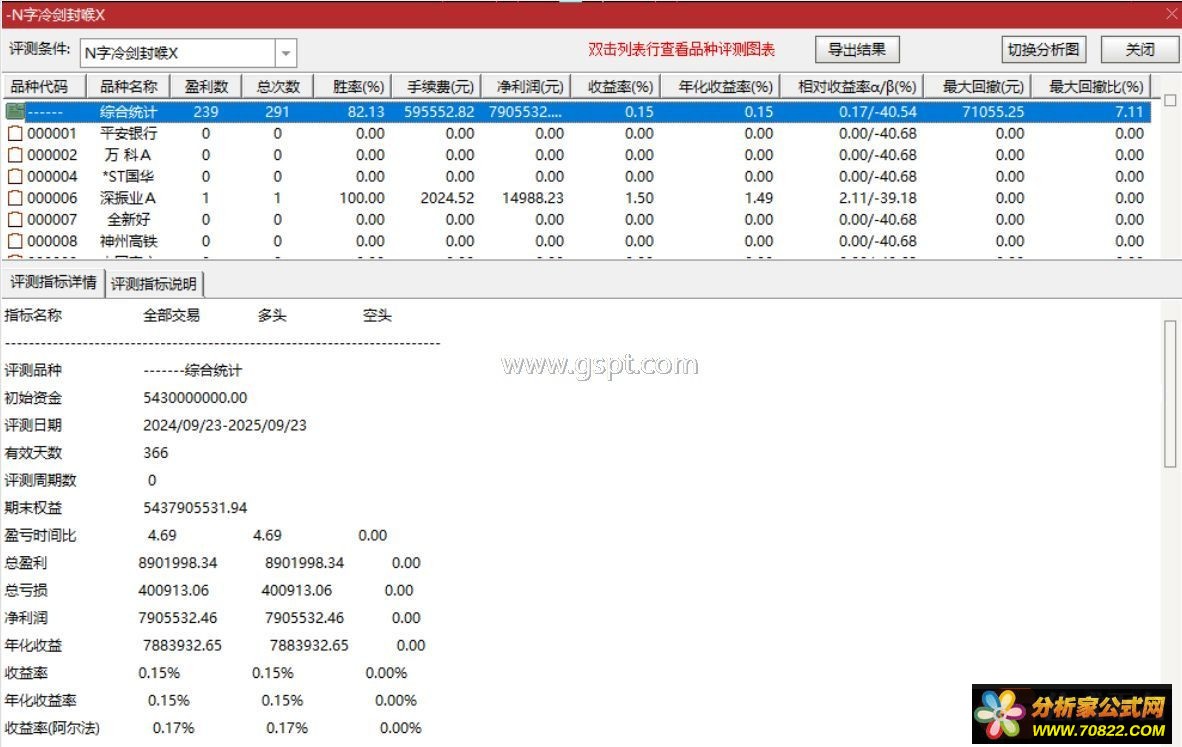The width and height of the screenshot is (1182, 747).
Task: Click fee value 2024.52 in 深振业A row
Action: (447, 198)
